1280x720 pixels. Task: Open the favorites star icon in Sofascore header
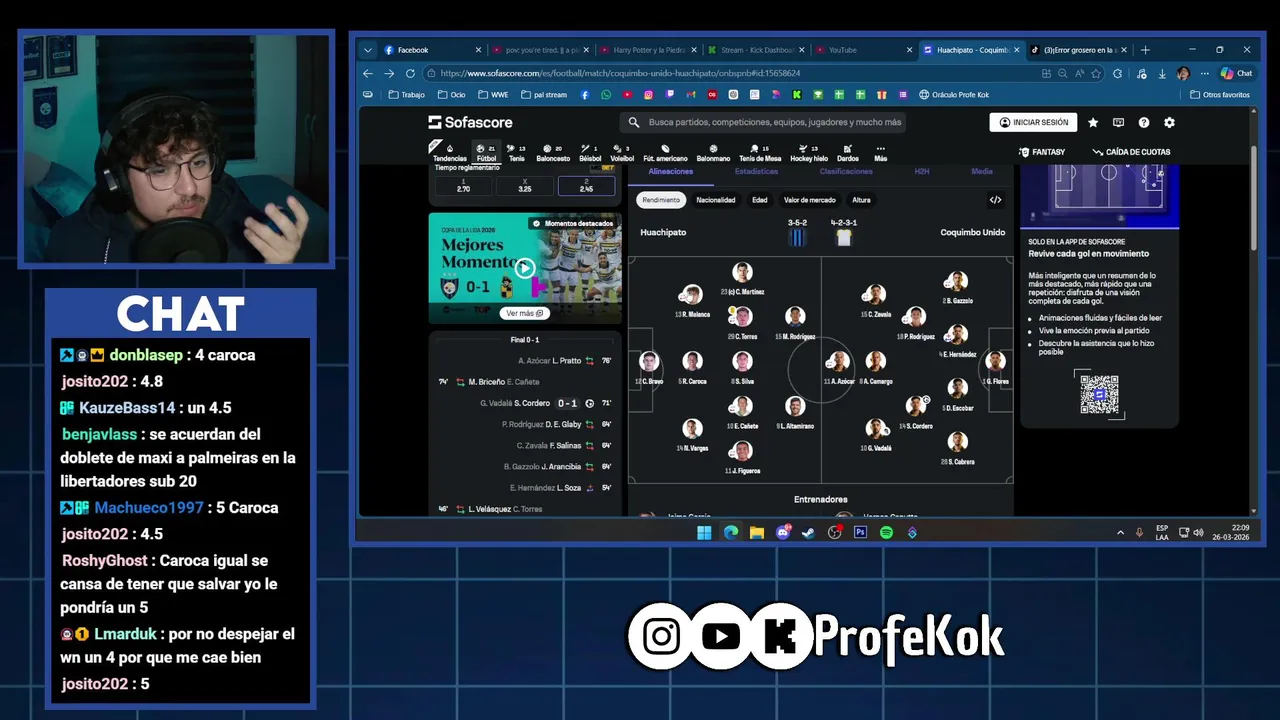(1093, 122)
